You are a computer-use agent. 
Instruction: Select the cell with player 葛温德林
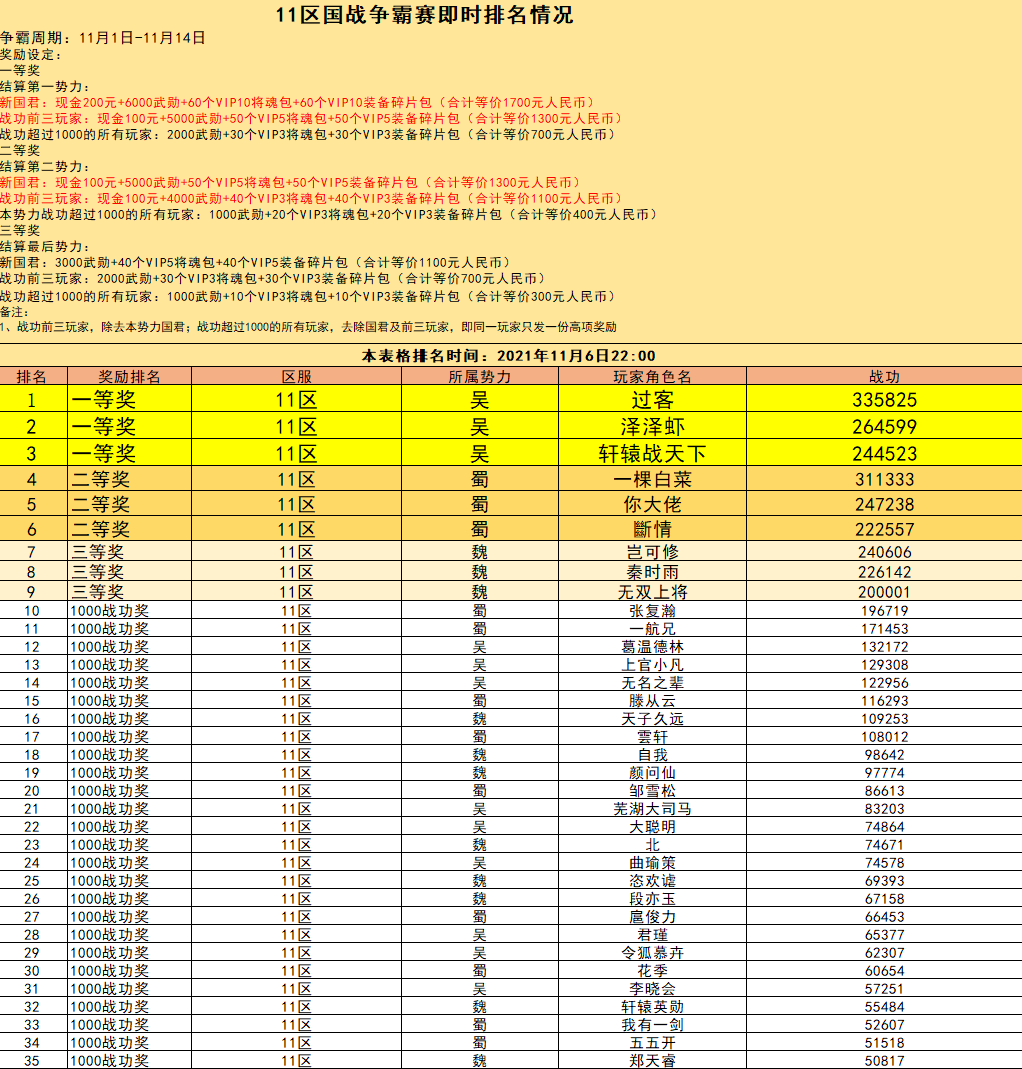[x=652, y=647]
